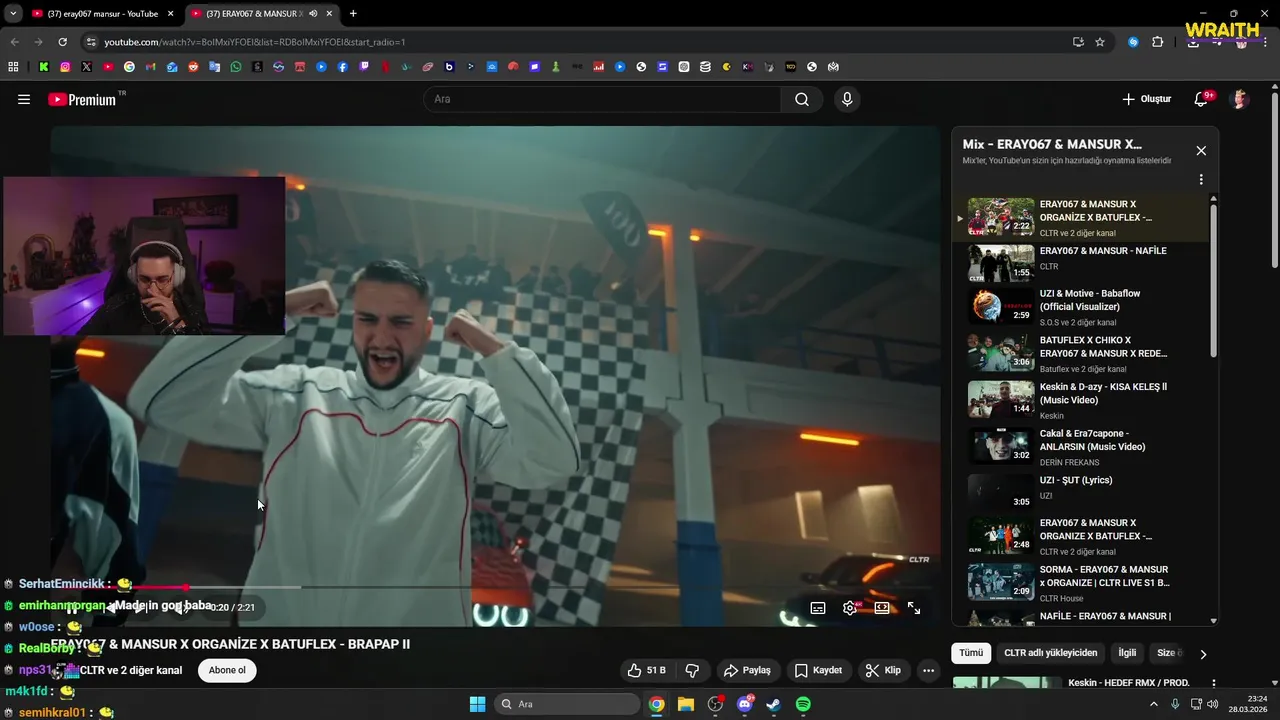Start voice search with microphone icon
The height and width of the screenshot is (720, 1280).
(847, 99)
